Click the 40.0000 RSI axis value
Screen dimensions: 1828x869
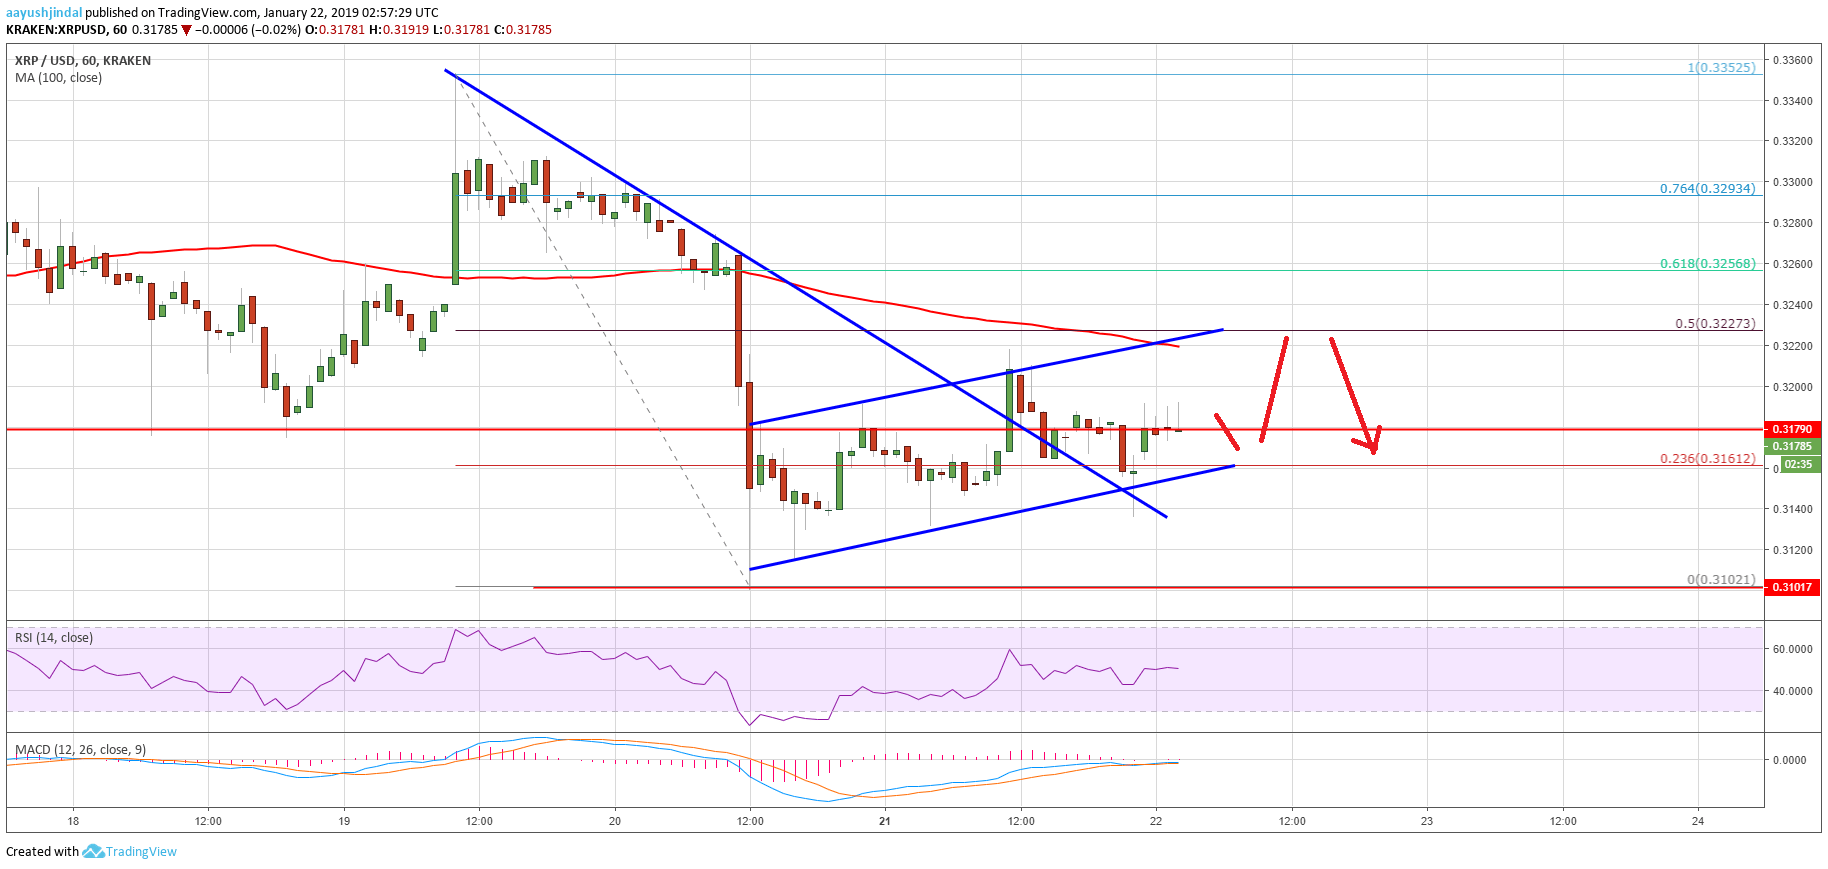[1792, 691]
